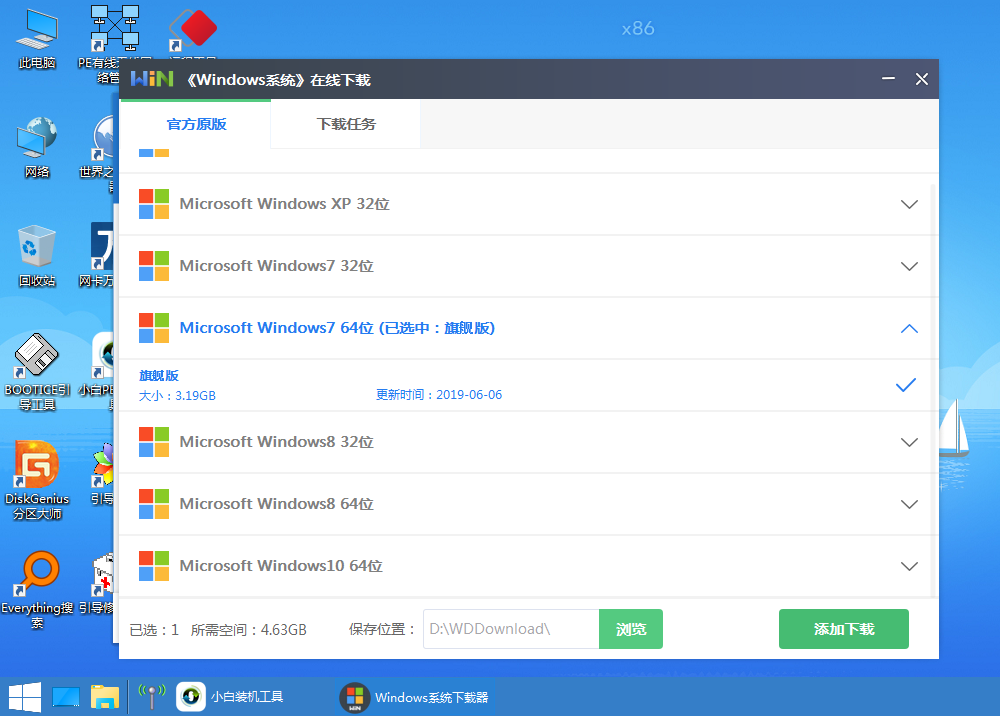Switch to 下载任务 tab
This screenshot has width=1000, height=716.
click(346, 124)
